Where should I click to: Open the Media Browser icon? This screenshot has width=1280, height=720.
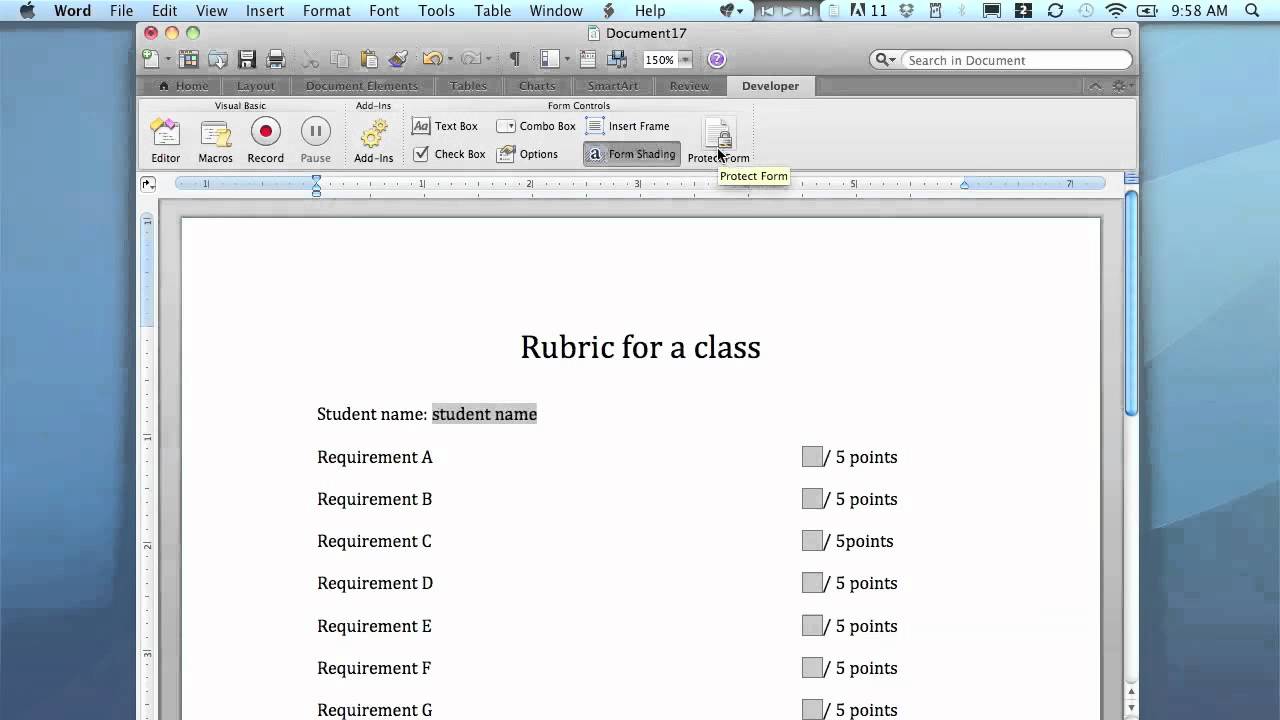pos(617,59)
